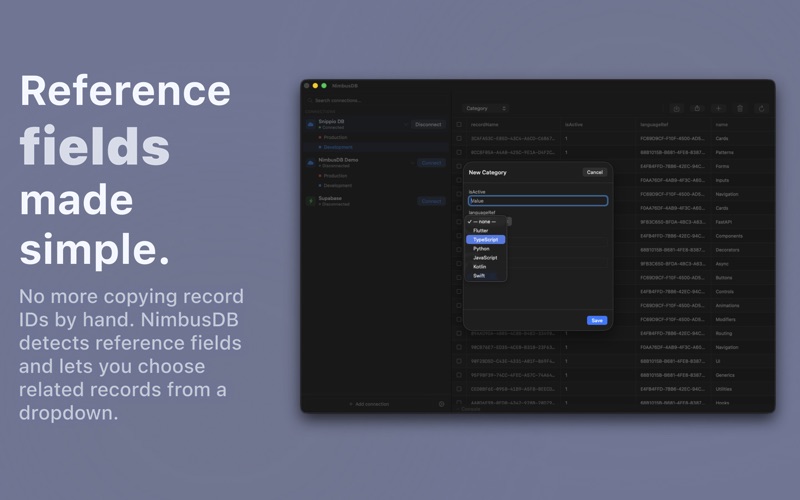Screen dimensions: 800x500
Task: Click the blue Save button
Action: click(x=597, y=320)
